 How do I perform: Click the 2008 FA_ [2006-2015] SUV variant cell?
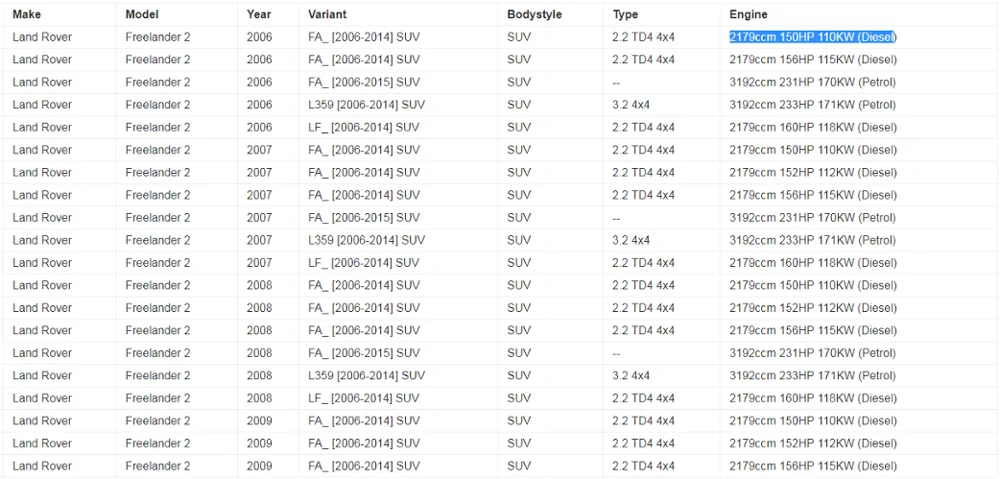pyautogui.click(x=363, y=353)
